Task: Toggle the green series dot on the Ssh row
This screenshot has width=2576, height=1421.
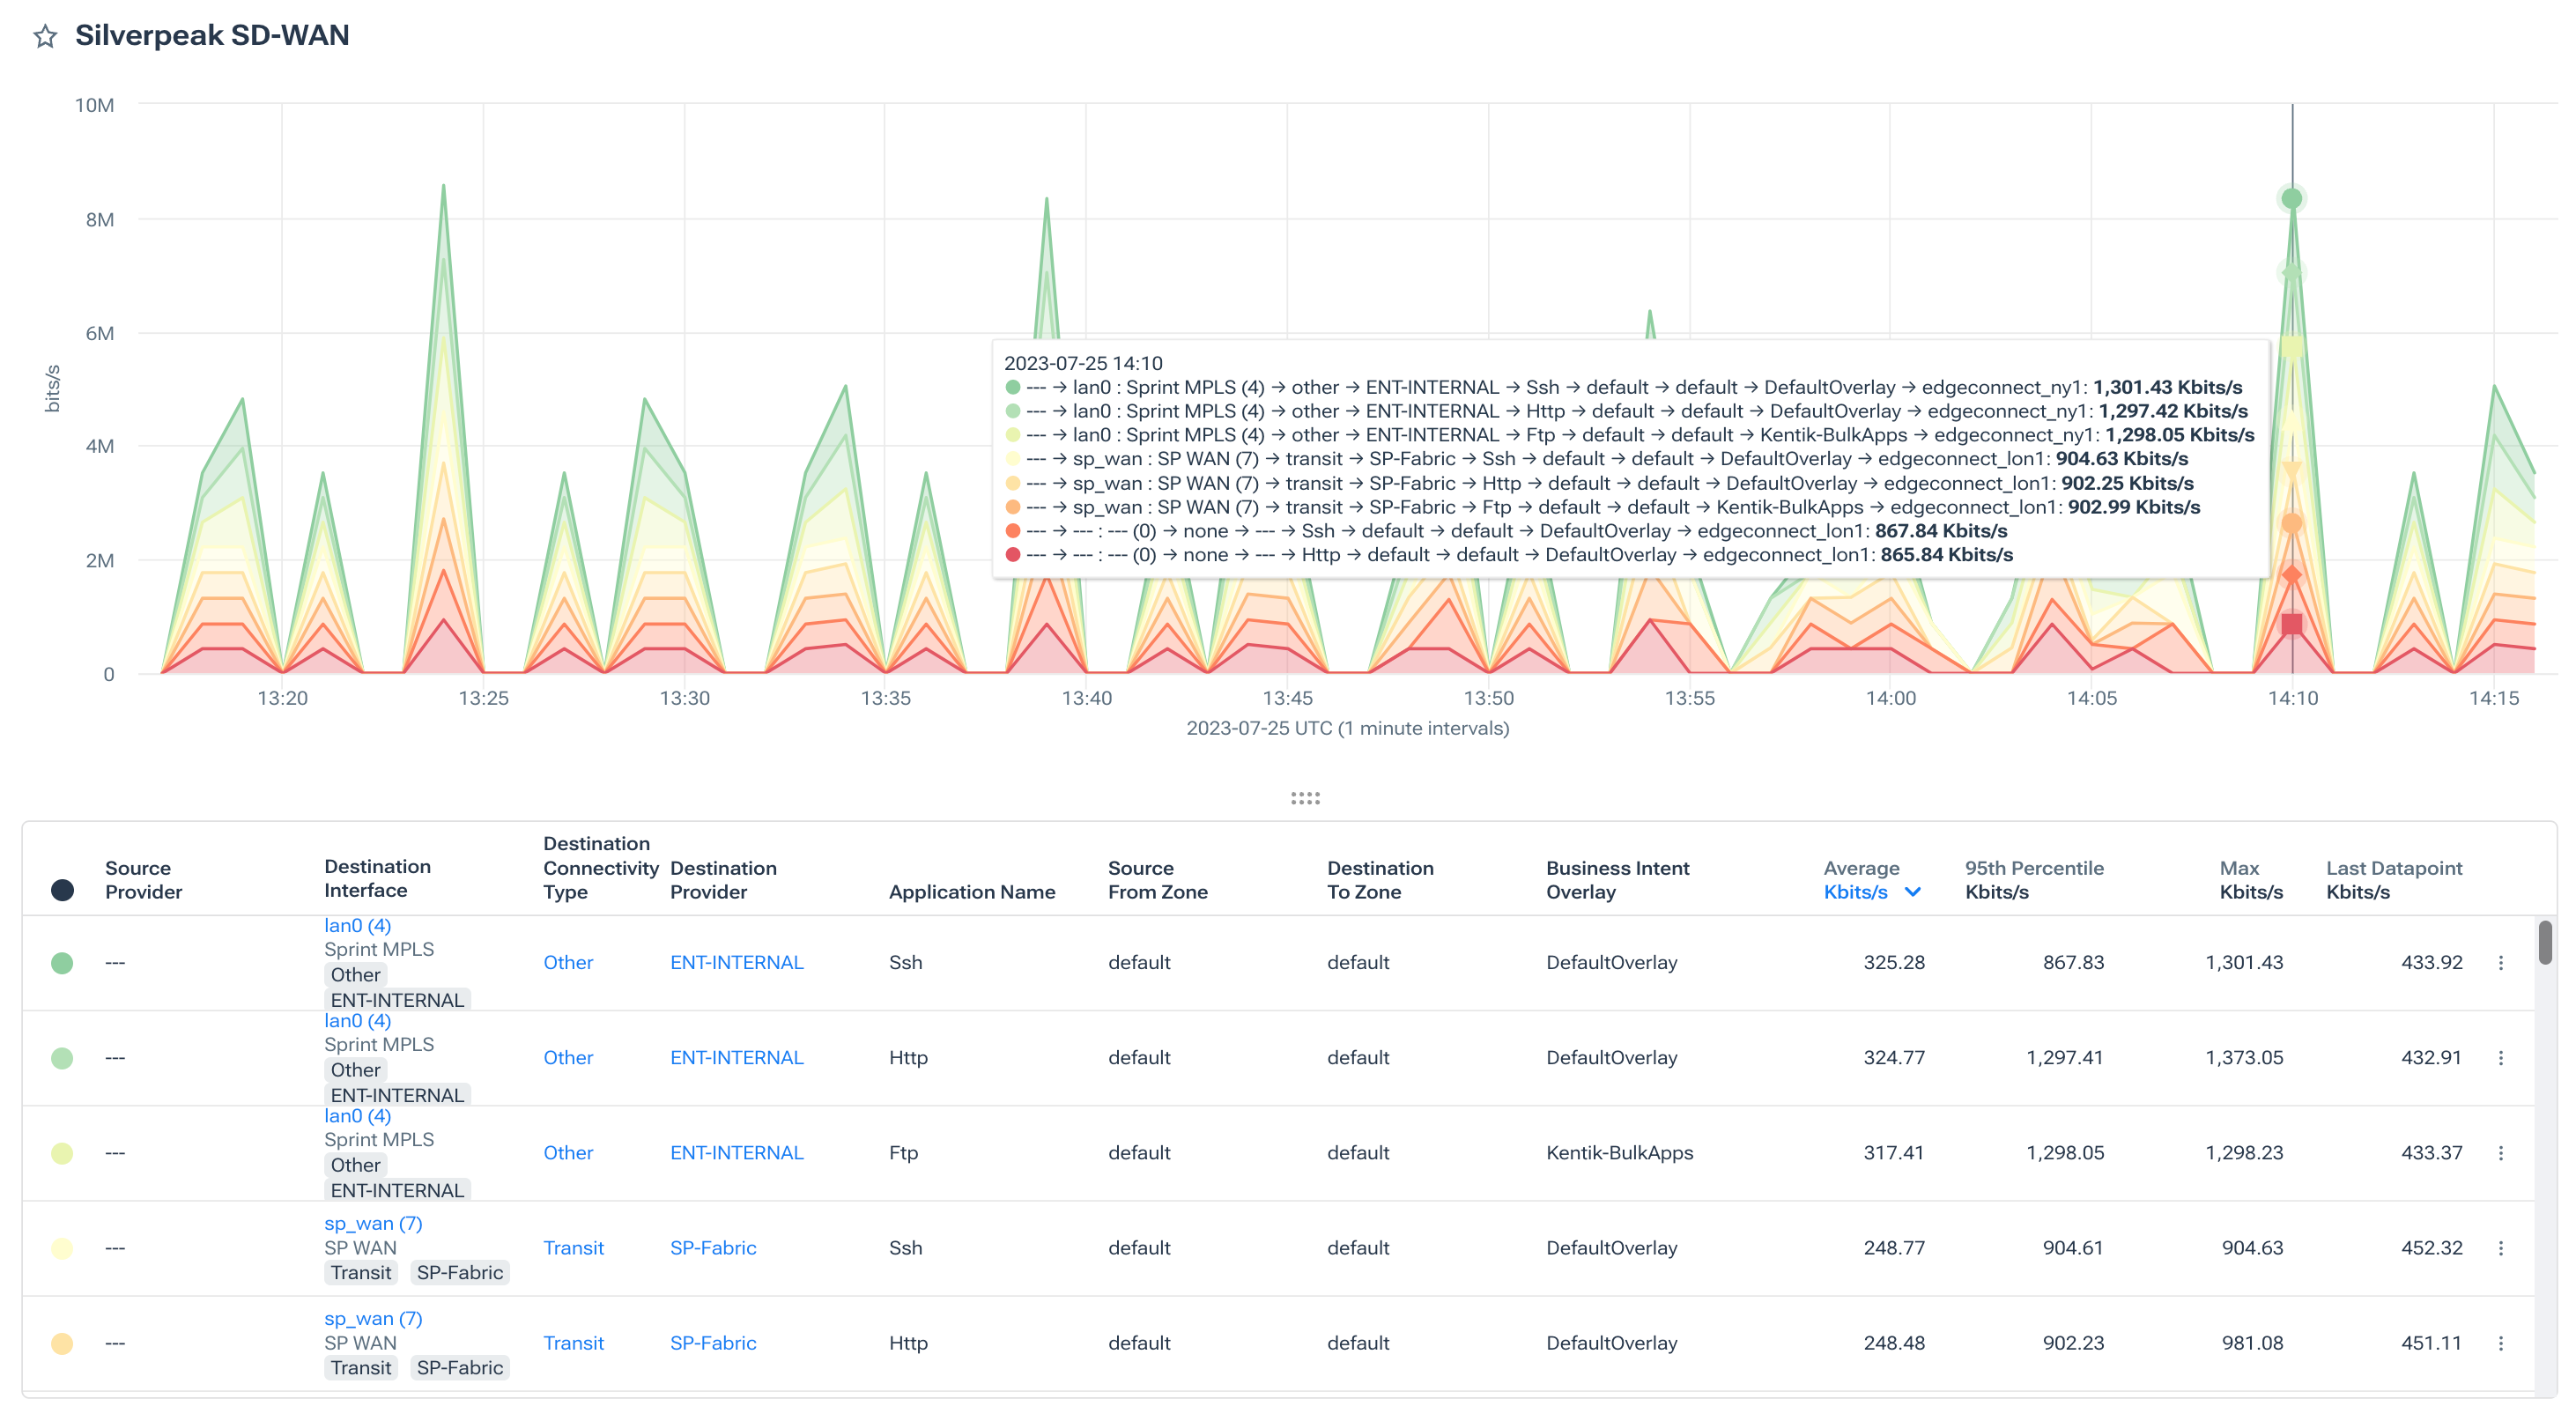Action: [62, 963]
